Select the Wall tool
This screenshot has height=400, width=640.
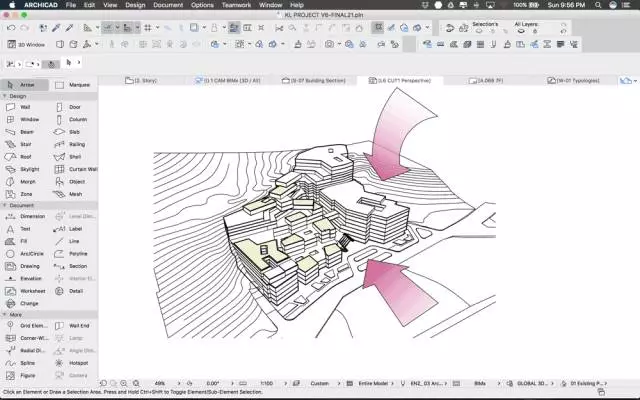[x=24, y=106]
